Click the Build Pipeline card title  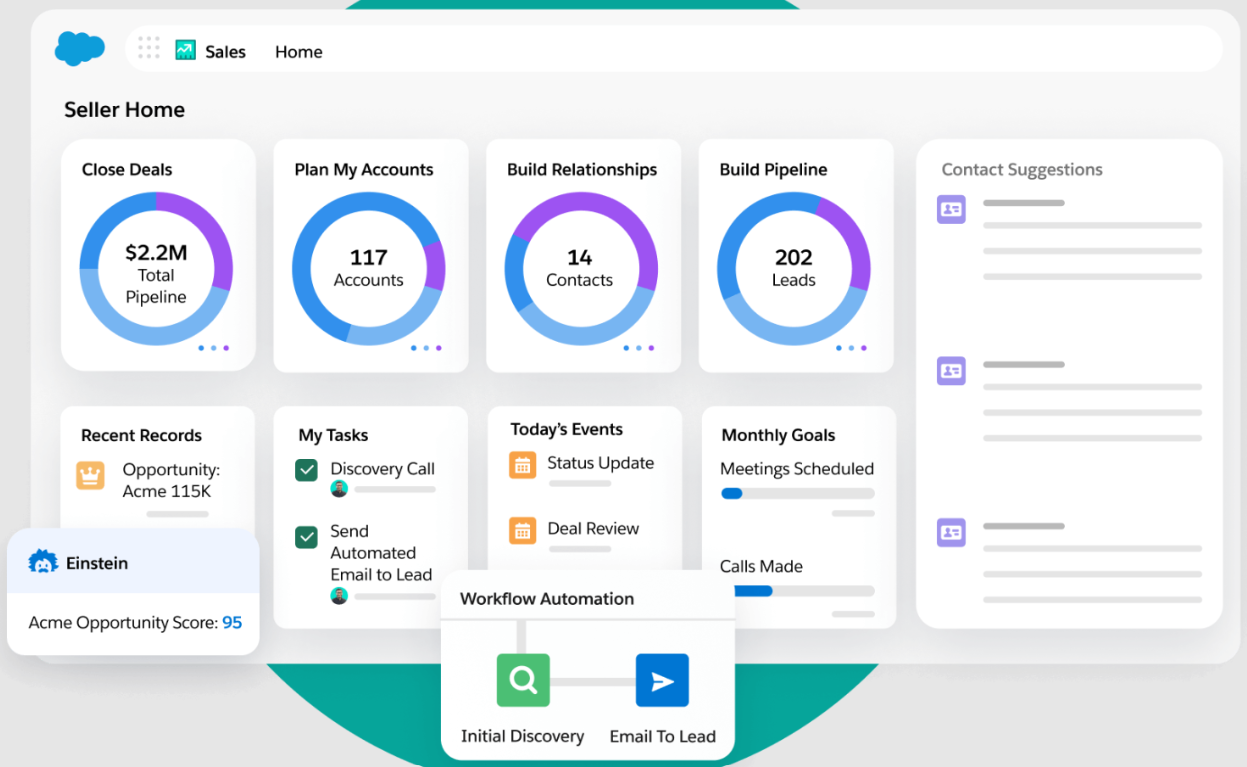(x=774, y=170)
